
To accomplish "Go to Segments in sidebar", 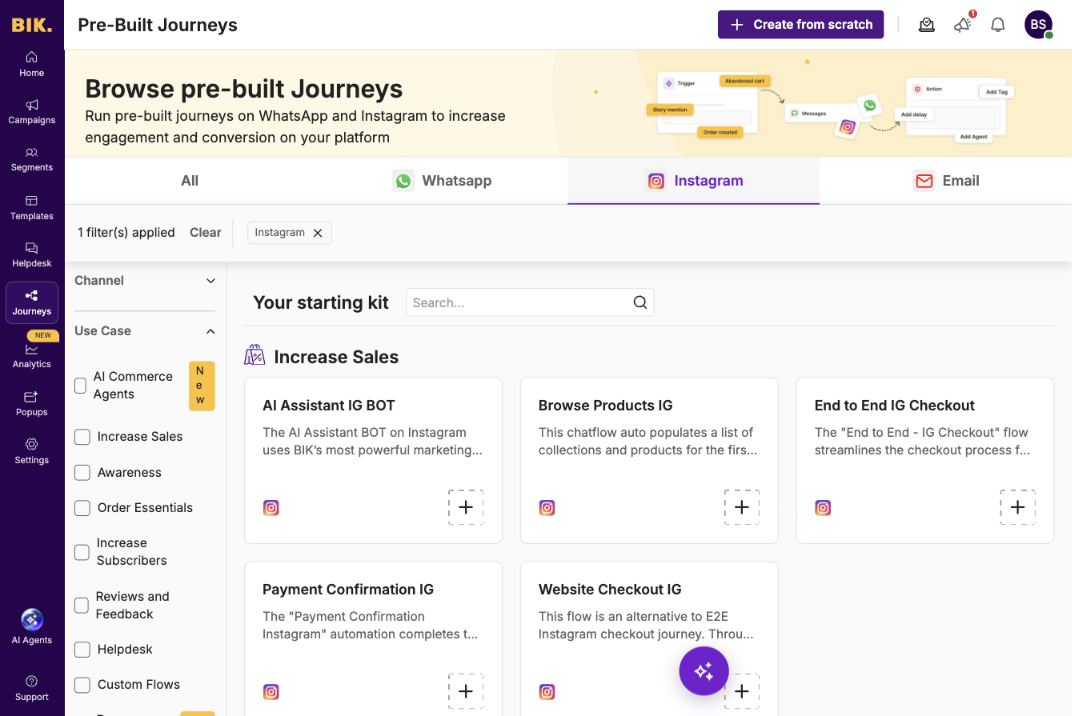I will (x=31, y=159).
